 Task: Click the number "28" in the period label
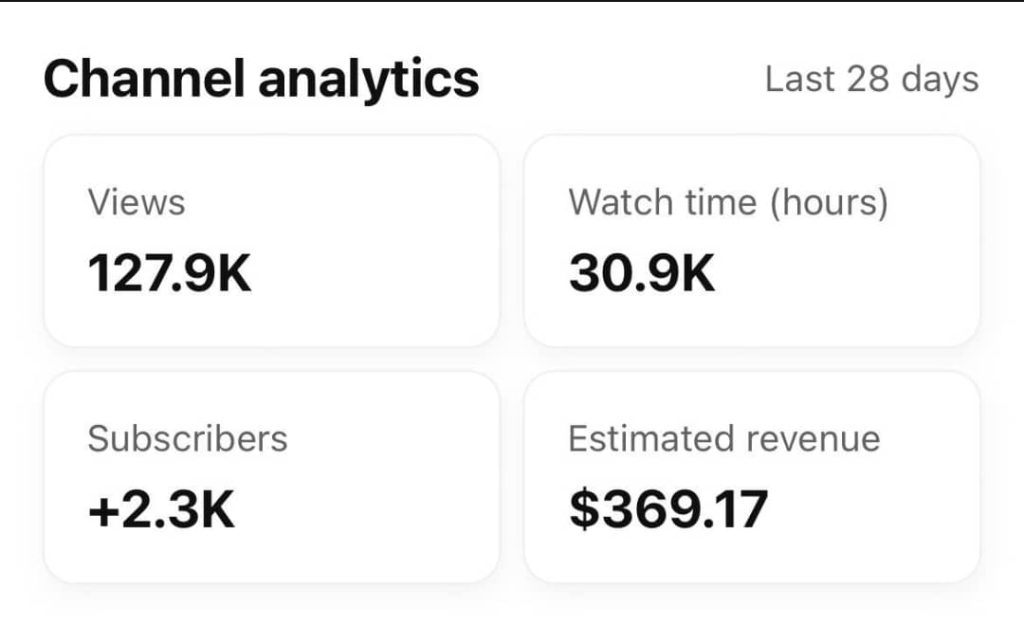click(x=868, y=80)
